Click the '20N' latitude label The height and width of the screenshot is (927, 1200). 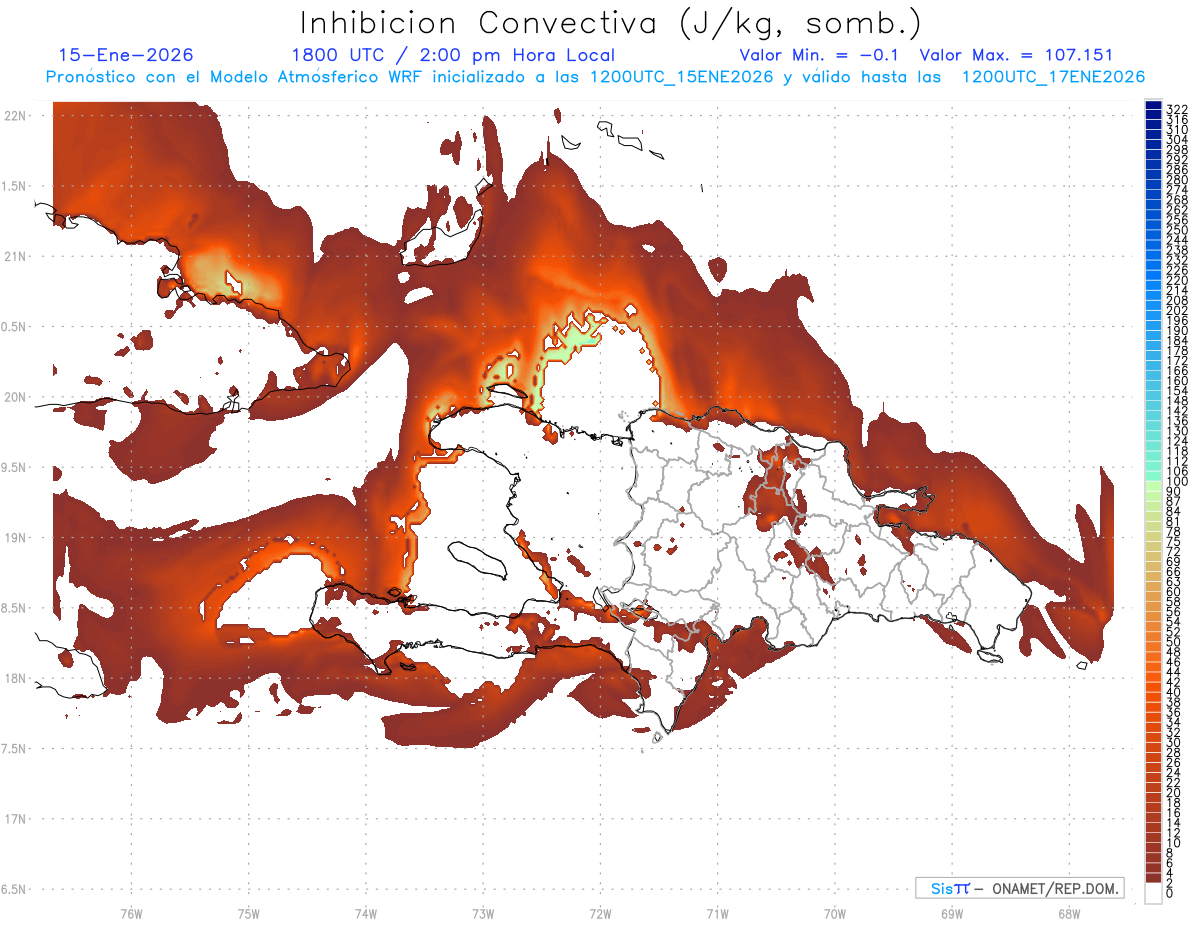15,397
